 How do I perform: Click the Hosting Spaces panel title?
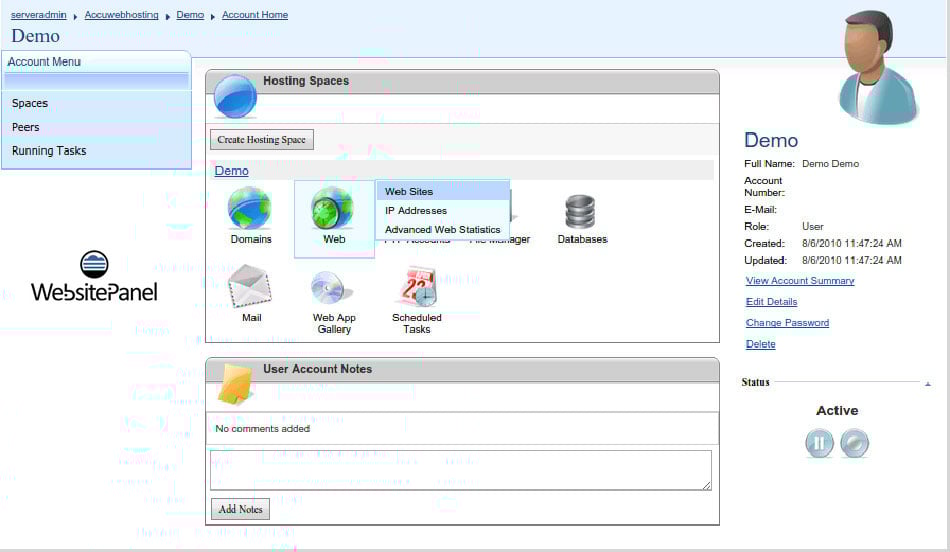pos(306,81)
